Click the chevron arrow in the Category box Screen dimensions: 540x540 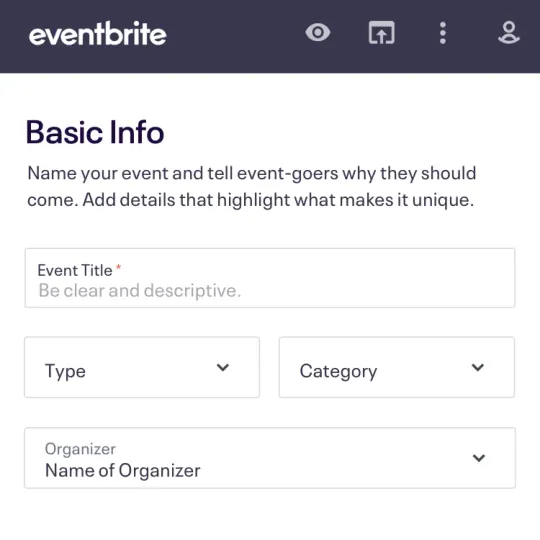click(x=478, y=367)
